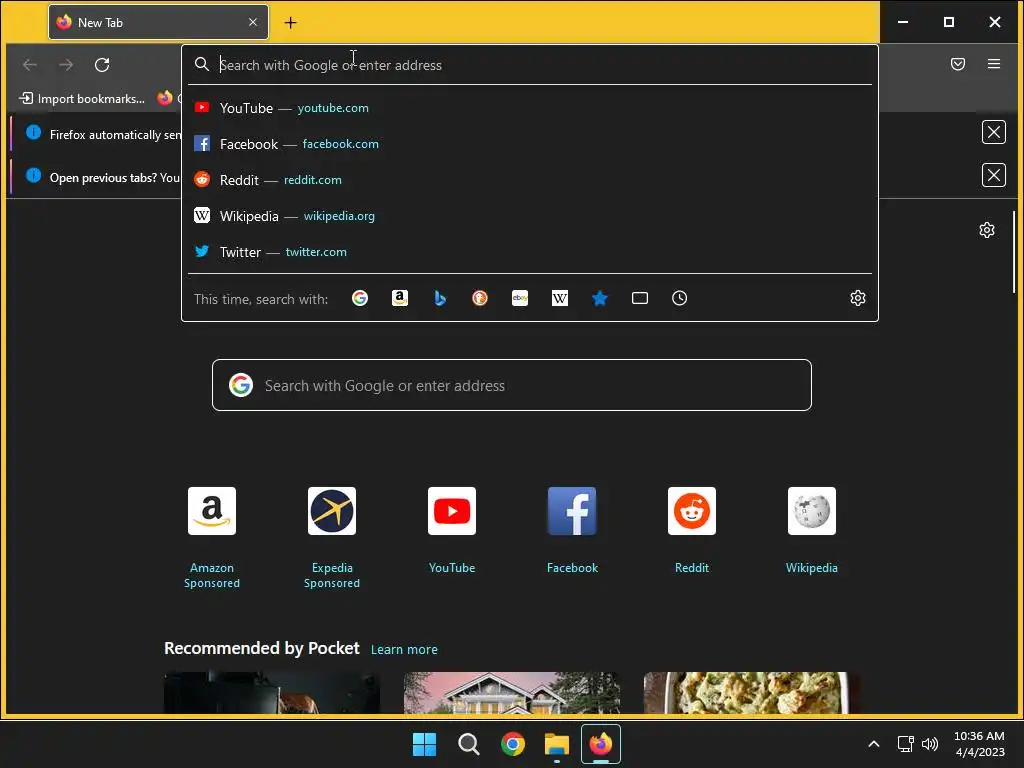Screen dimensions: 1024x768
Task: Click Firefox icon in the taskbar
Action: click(601, 744)
